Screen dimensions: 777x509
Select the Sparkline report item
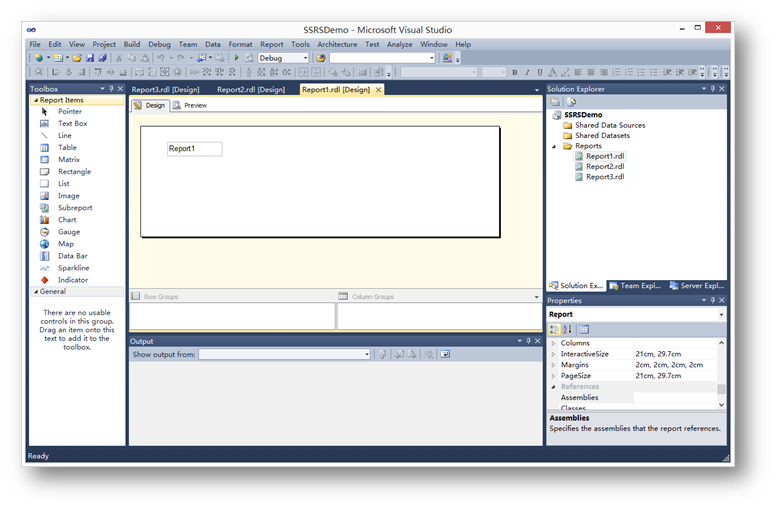[76, 268]
